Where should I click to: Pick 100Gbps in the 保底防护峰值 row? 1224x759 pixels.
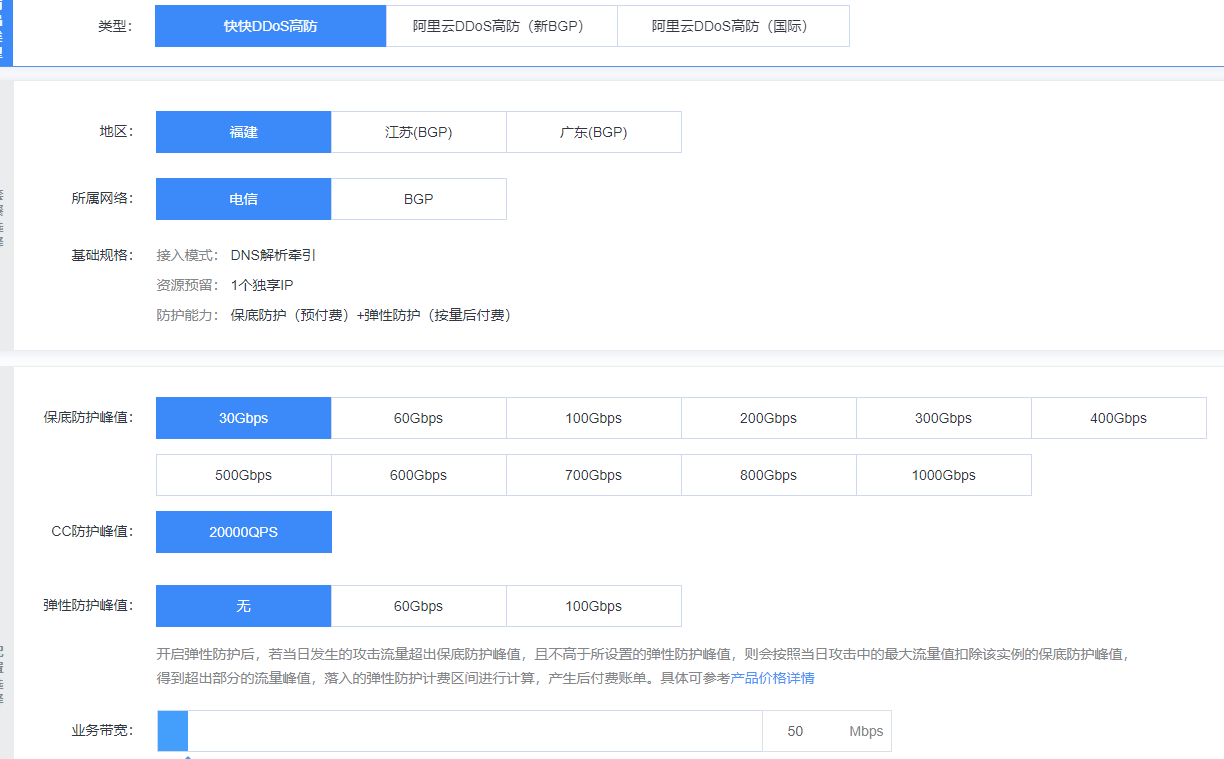tap(594, 418)
